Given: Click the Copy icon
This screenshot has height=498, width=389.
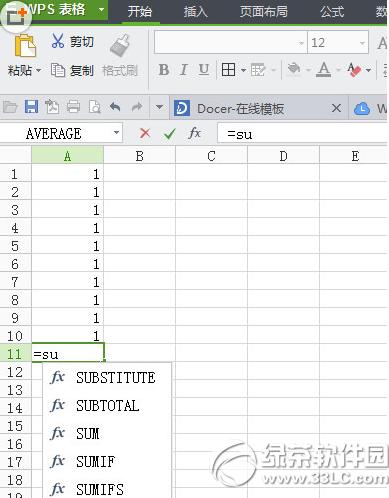Looking at the screenshot, I should pyautogui.click(x=58, y=70).
